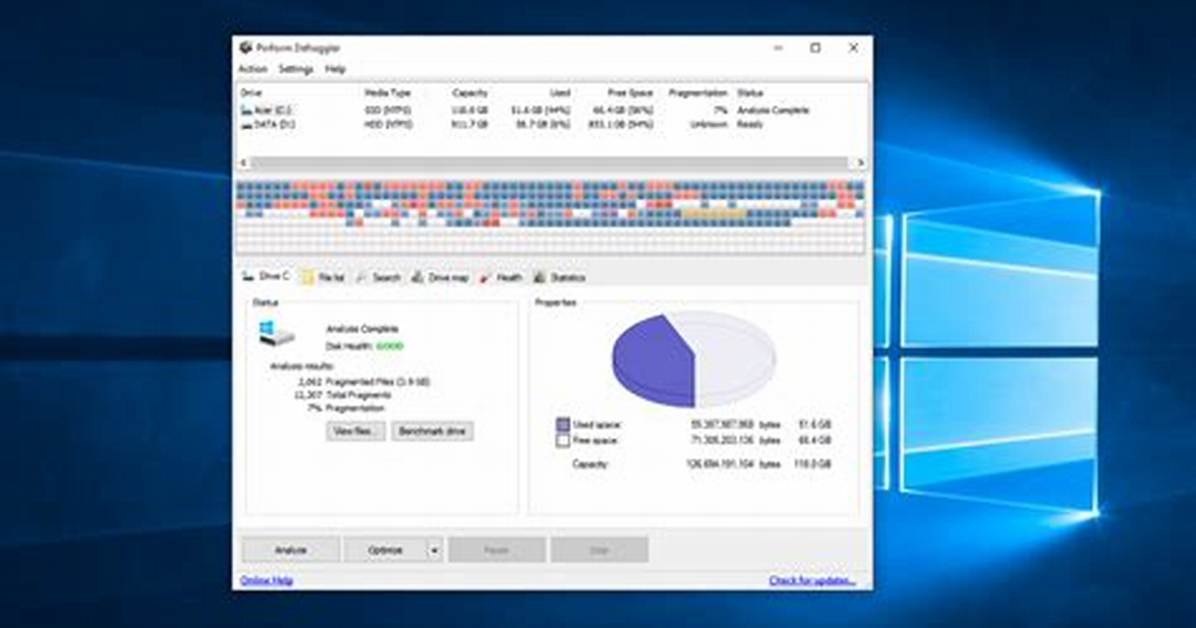Switch to the Drive map tab
The image size is (1196, 628).
440,278
